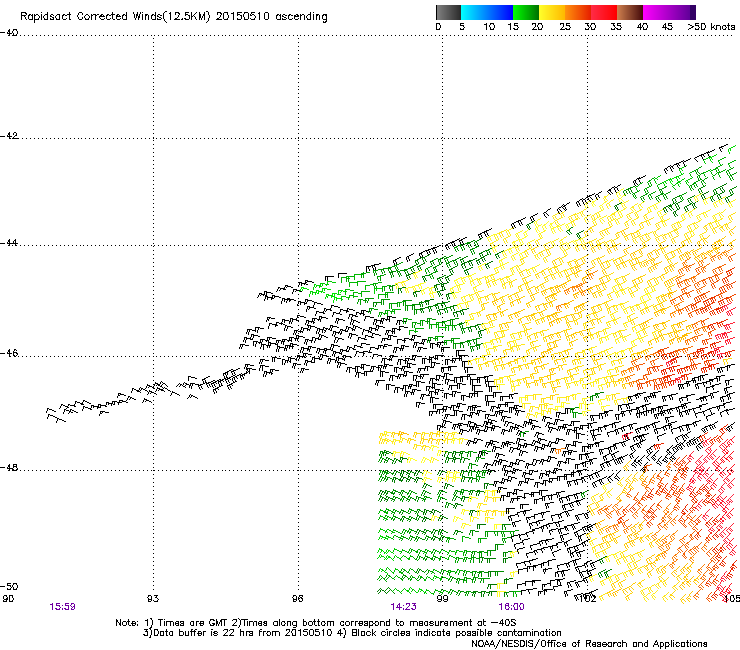Click the gray 0-5 knots legend swatch
Viewport: 740px width, 650px height.
[x=448, y=12]
